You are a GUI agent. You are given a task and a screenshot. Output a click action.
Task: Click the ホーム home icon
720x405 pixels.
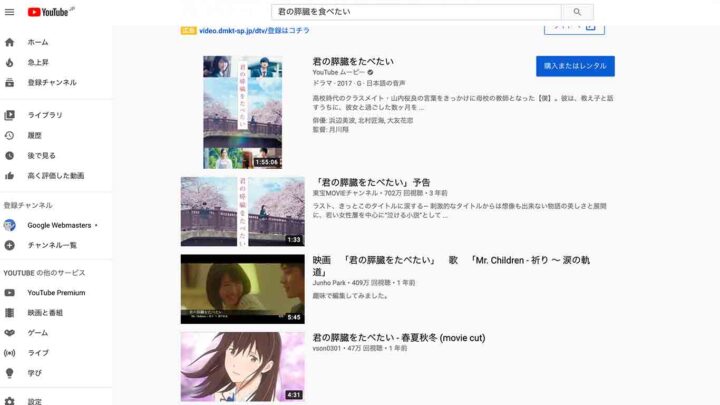pos(10,42)
